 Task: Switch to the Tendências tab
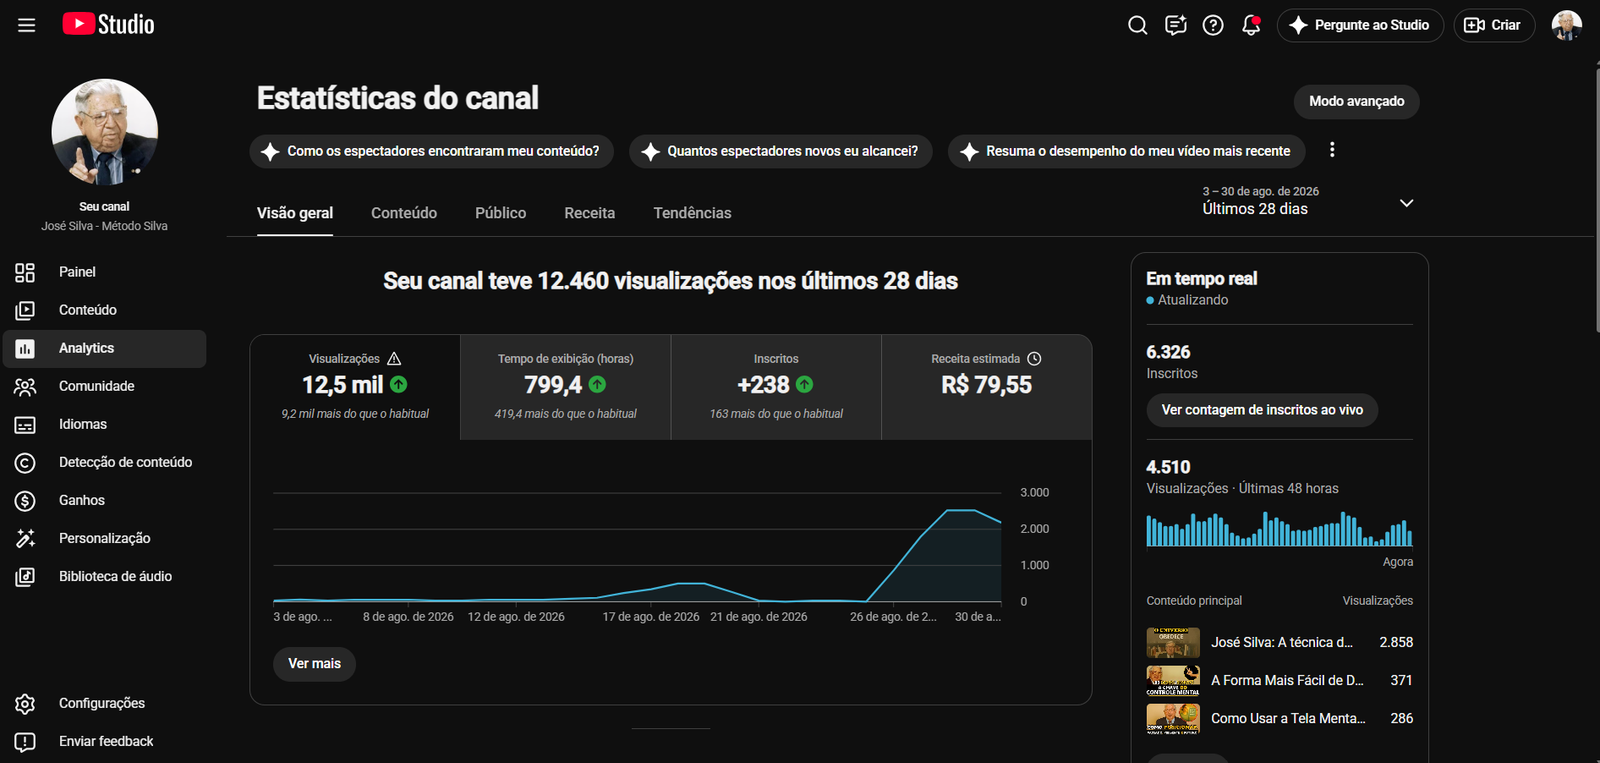[692, 213]
